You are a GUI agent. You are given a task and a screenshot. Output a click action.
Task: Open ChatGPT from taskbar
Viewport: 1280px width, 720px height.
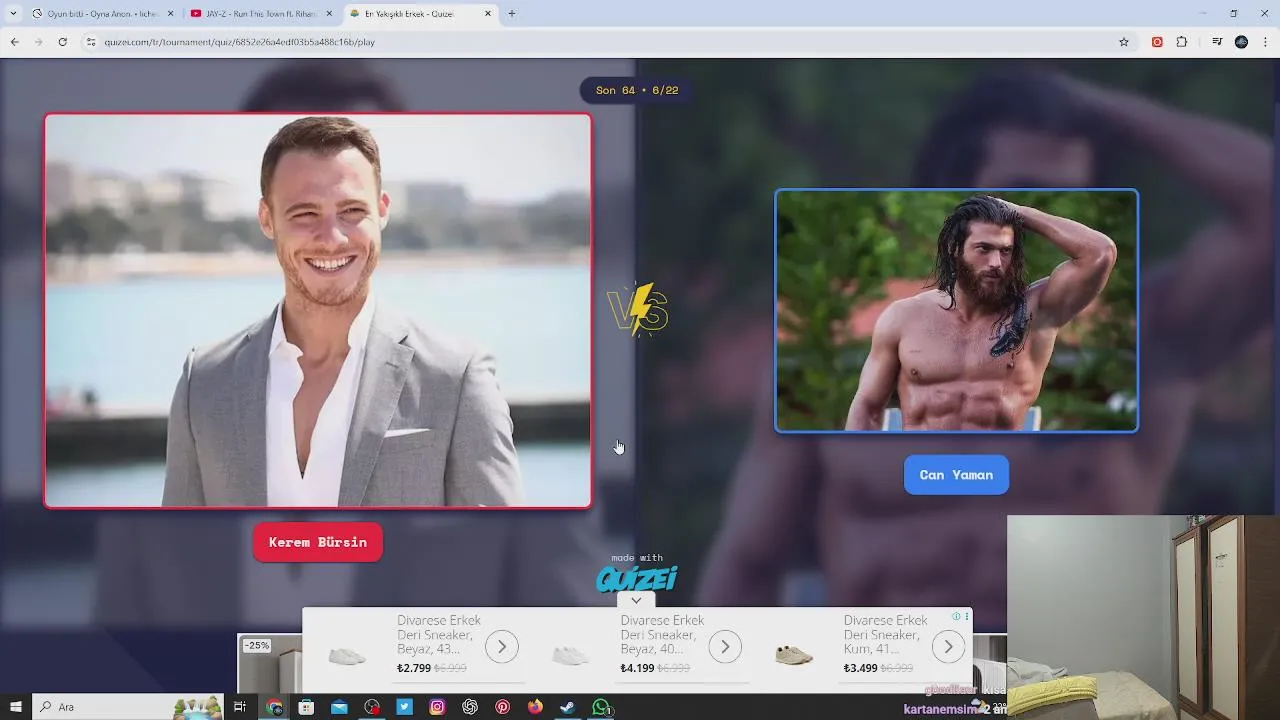pos(470,707)
